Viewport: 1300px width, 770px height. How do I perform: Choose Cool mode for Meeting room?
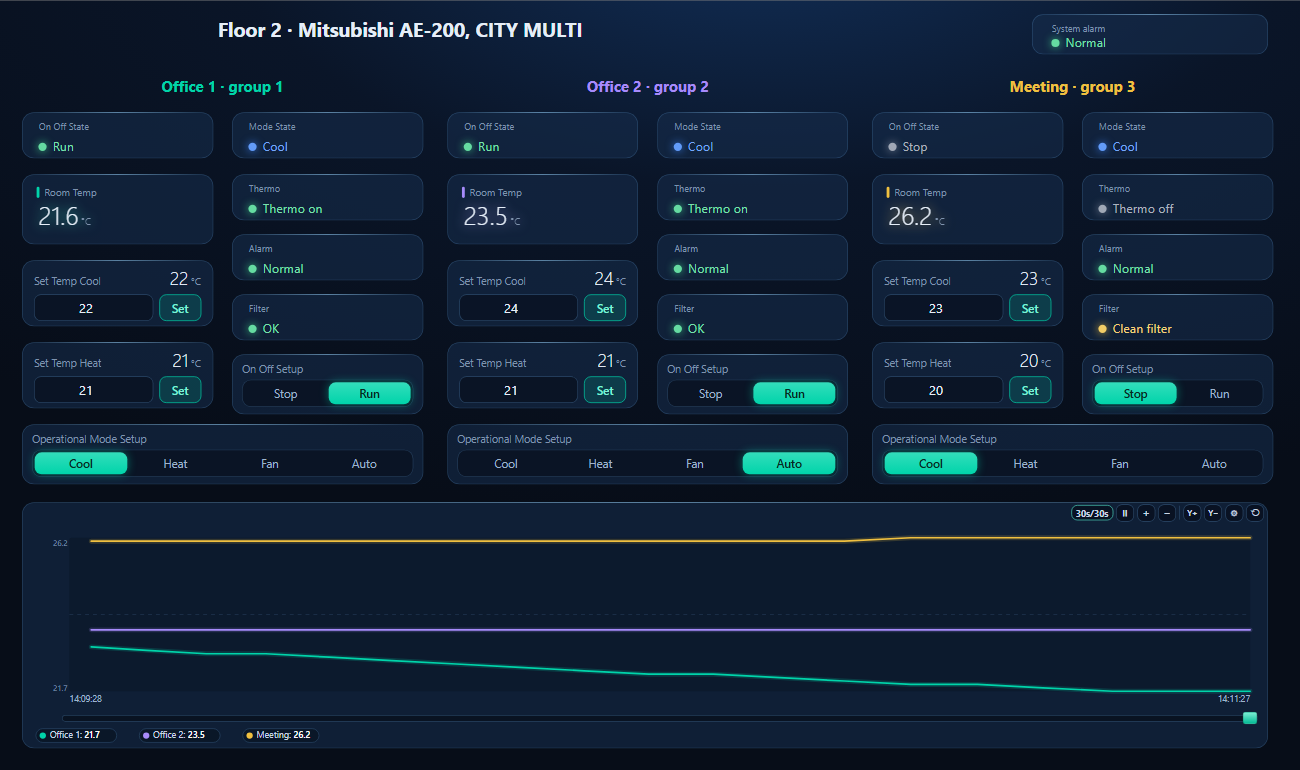click(x=931, y=463)
